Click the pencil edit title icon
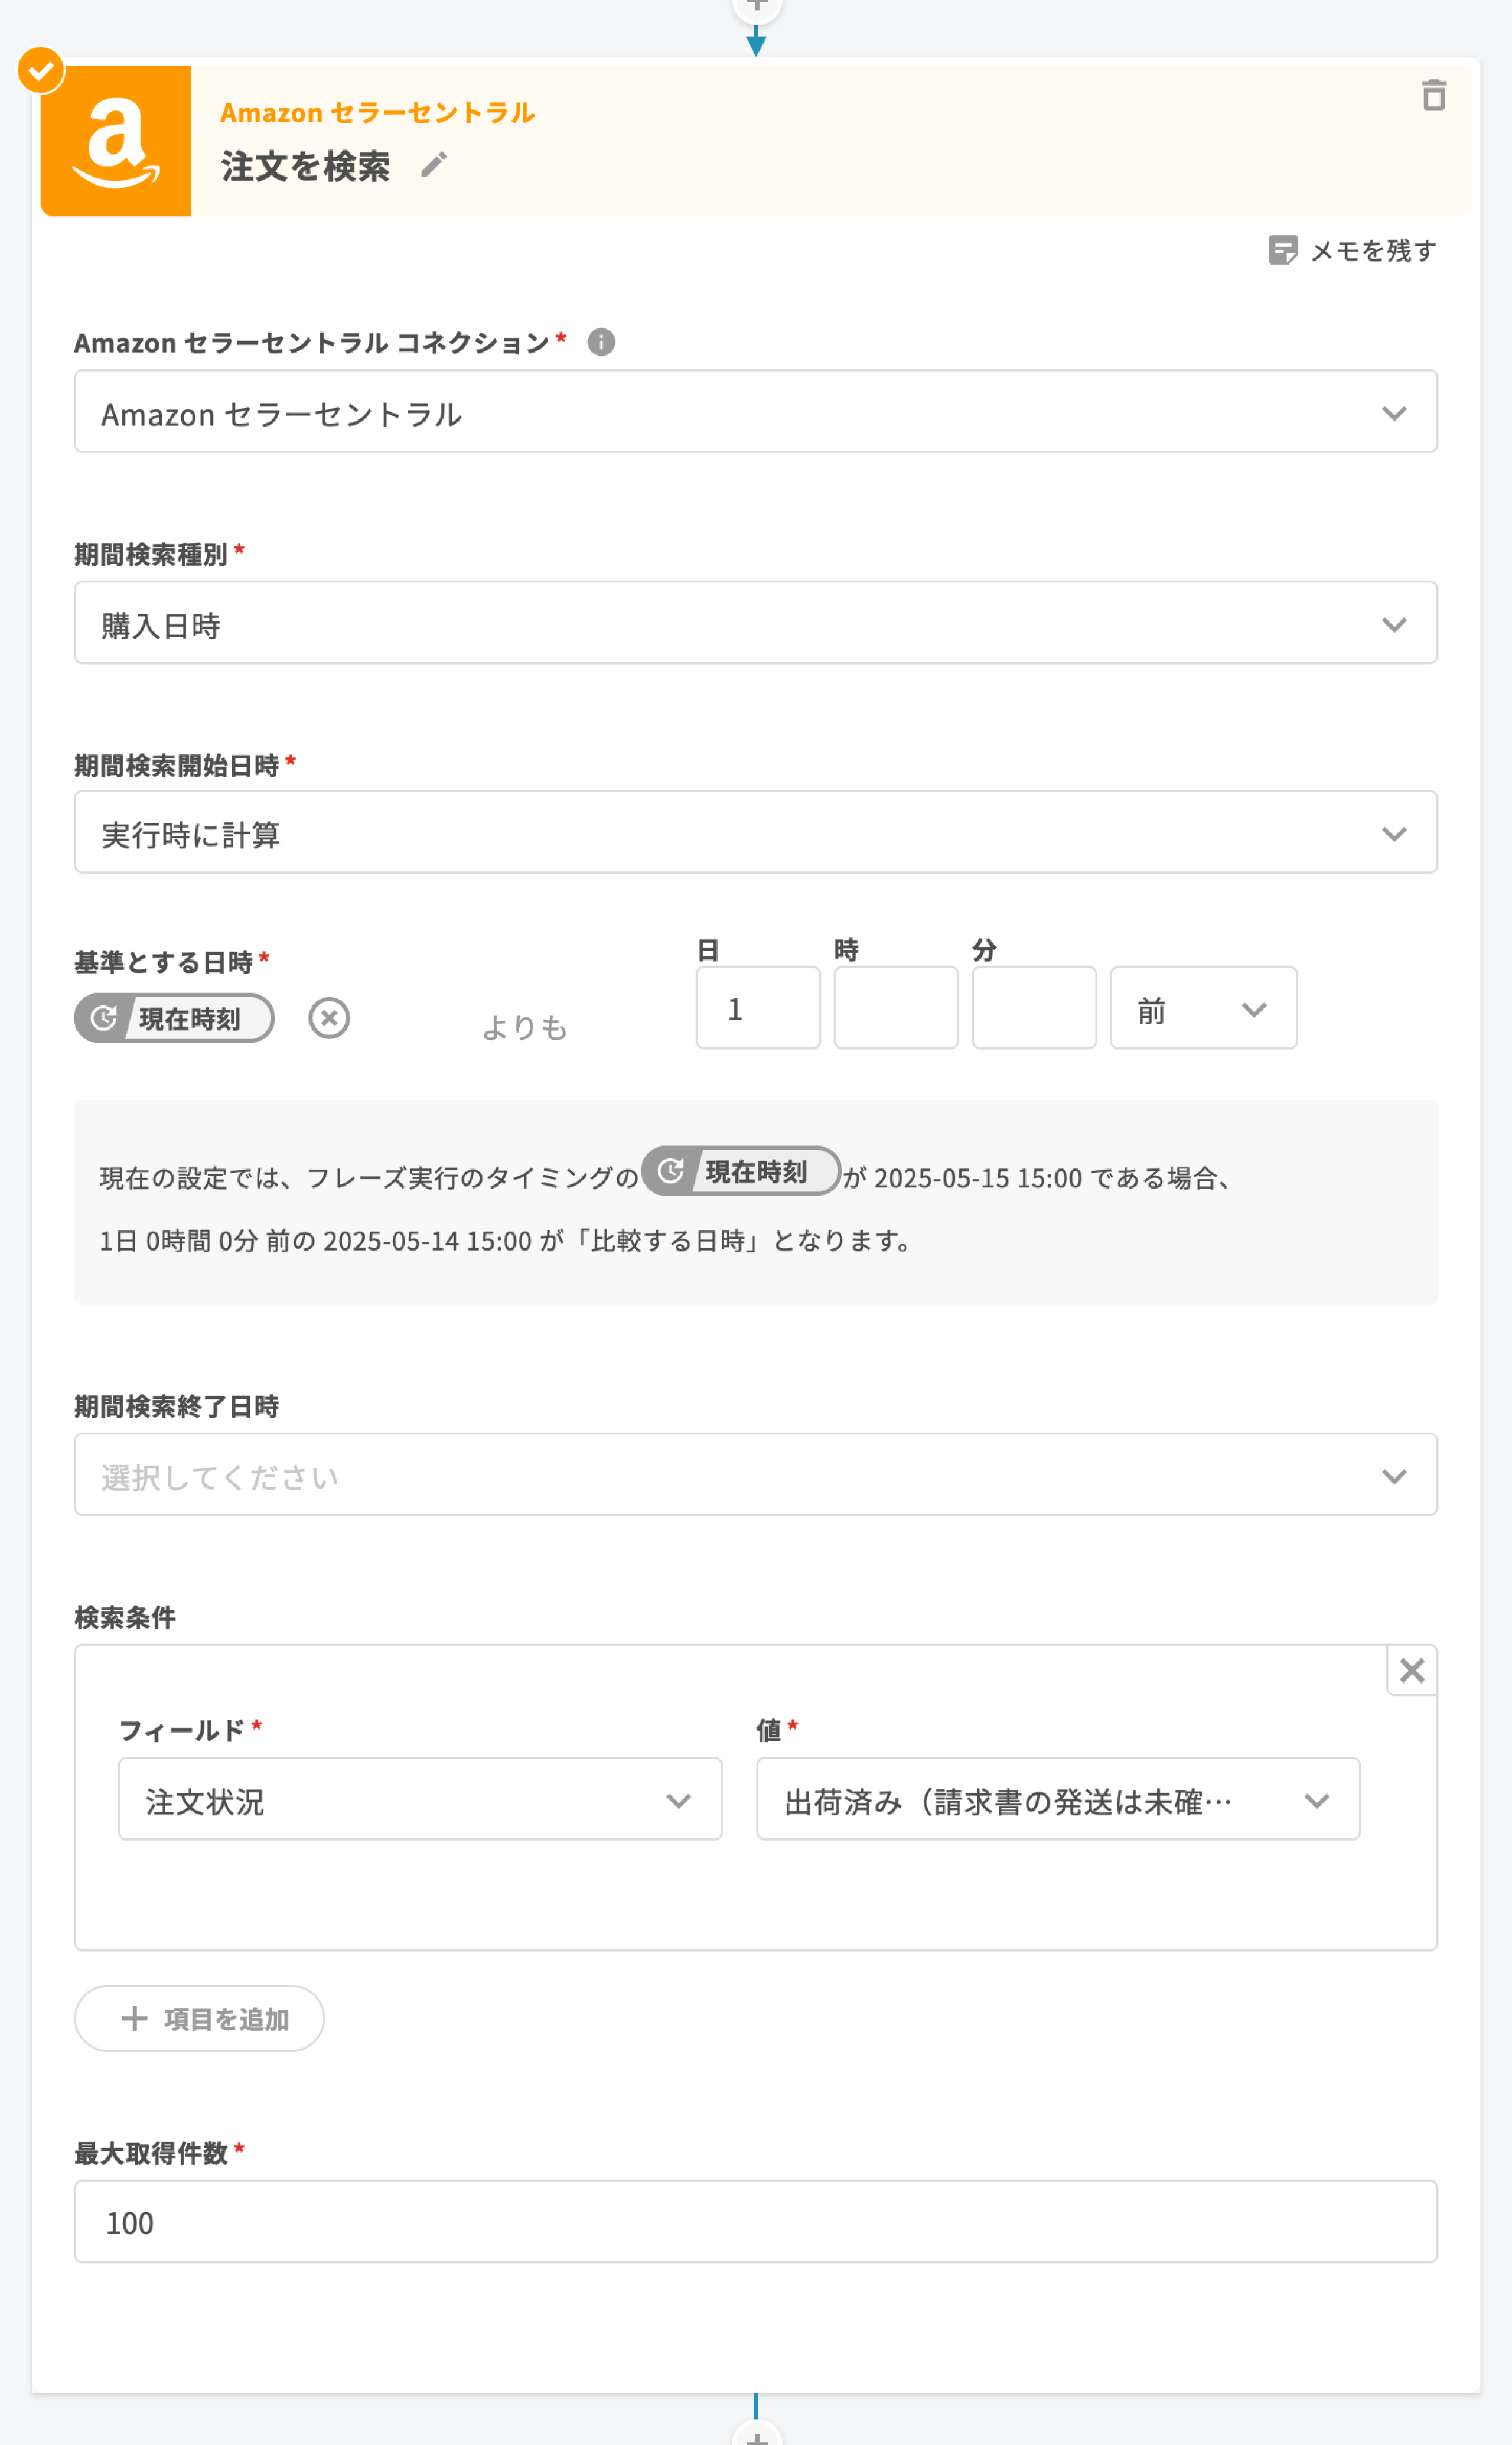Image resolution: width=1512 pixels, height=2445 pixels. (x=433, y=165)
